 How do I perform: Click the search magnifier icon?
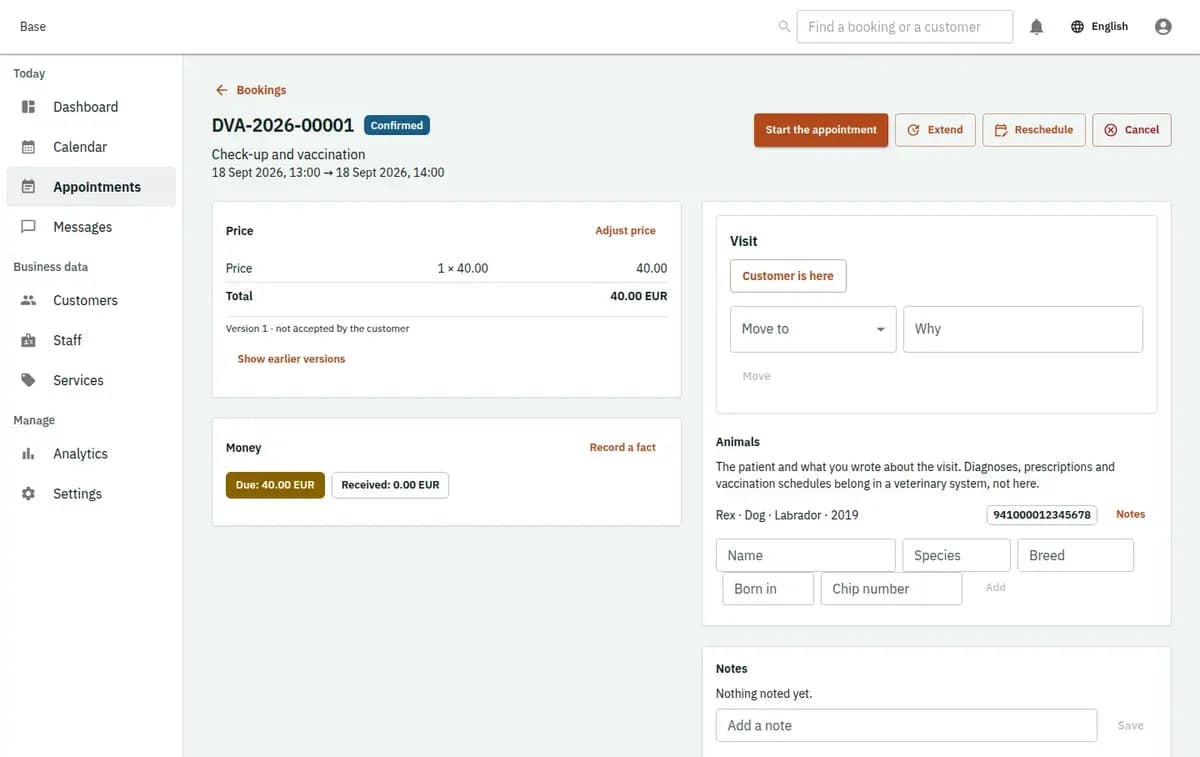pos(784,27)
